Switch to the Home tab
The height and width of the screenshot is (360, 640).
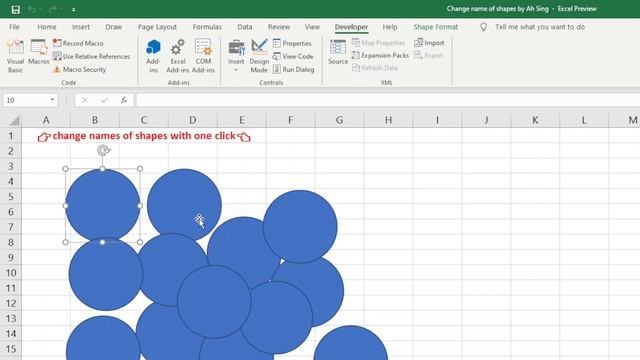pos(47,27)
